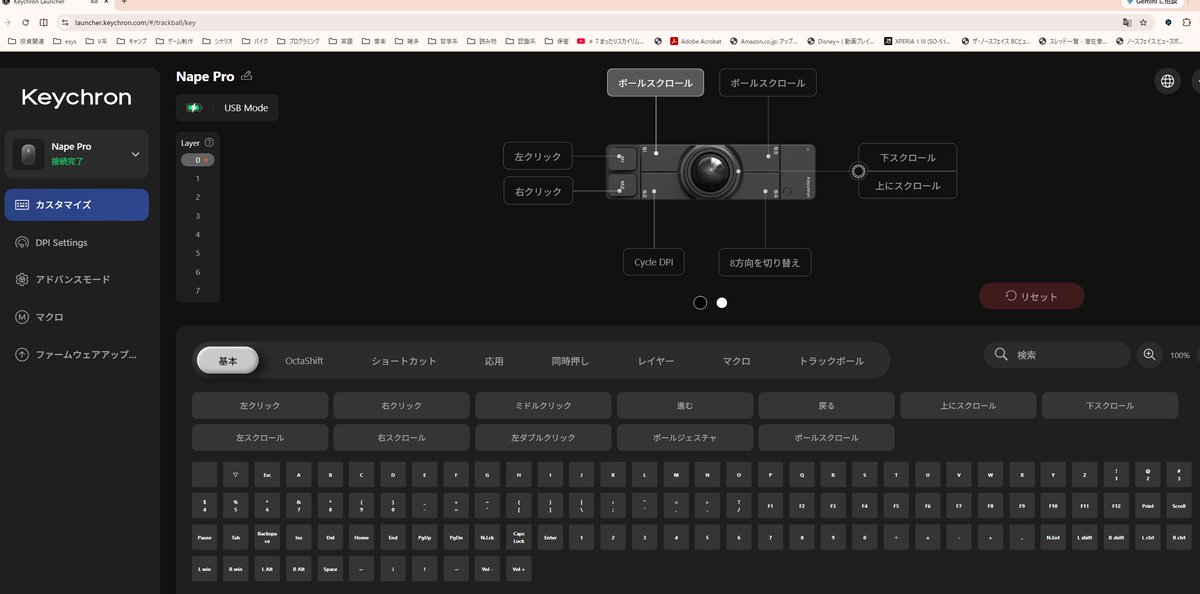Viewport: 1200px width, 594px height.
Task: Click the rename pencil icon beside Nape Pro
Action: 247,76
